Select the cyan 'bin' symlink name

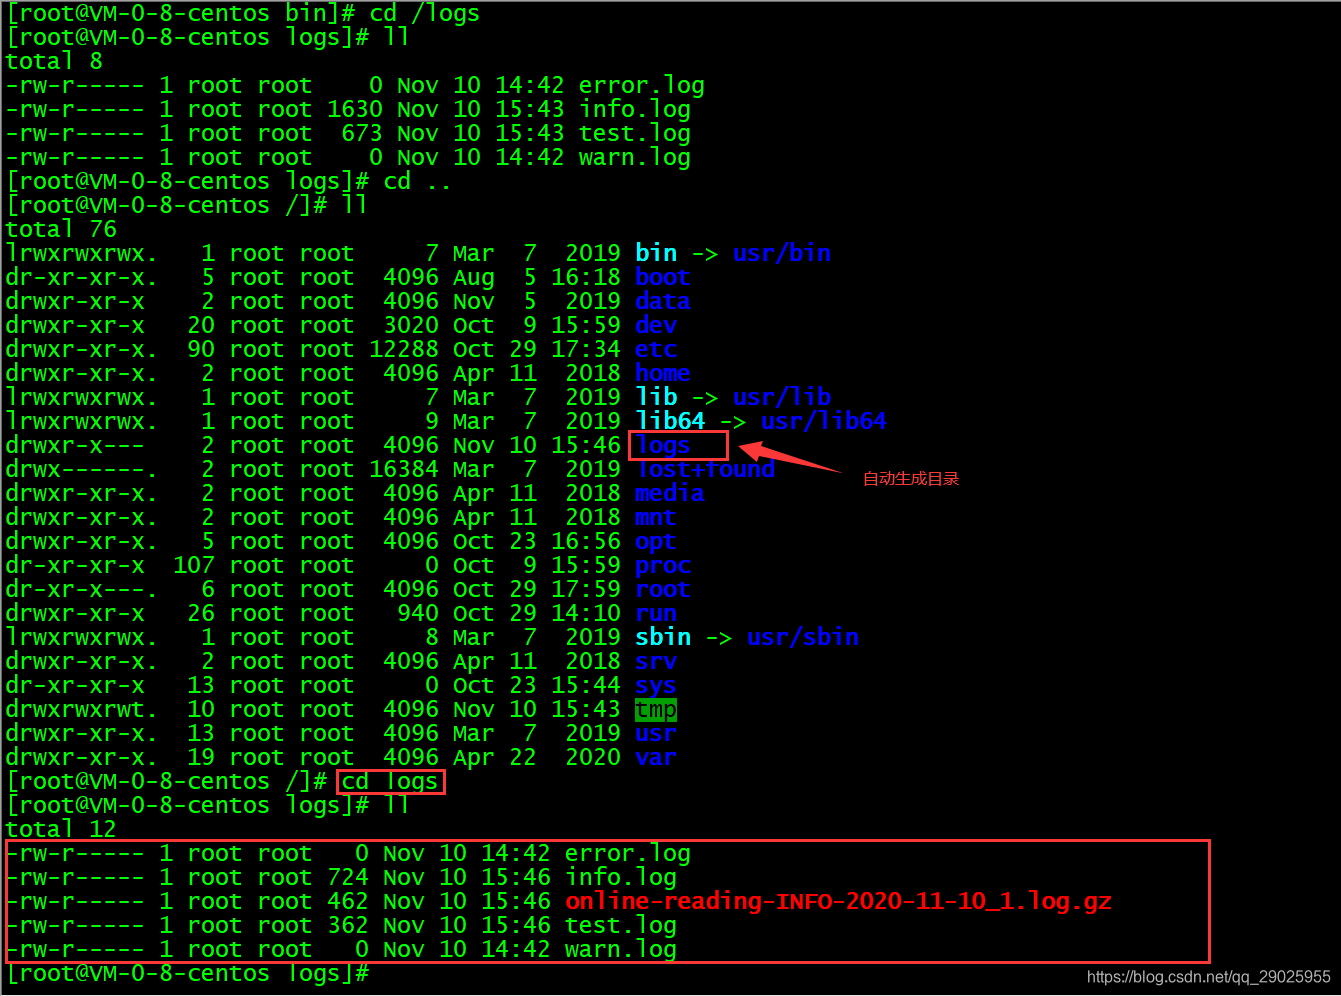656,254
